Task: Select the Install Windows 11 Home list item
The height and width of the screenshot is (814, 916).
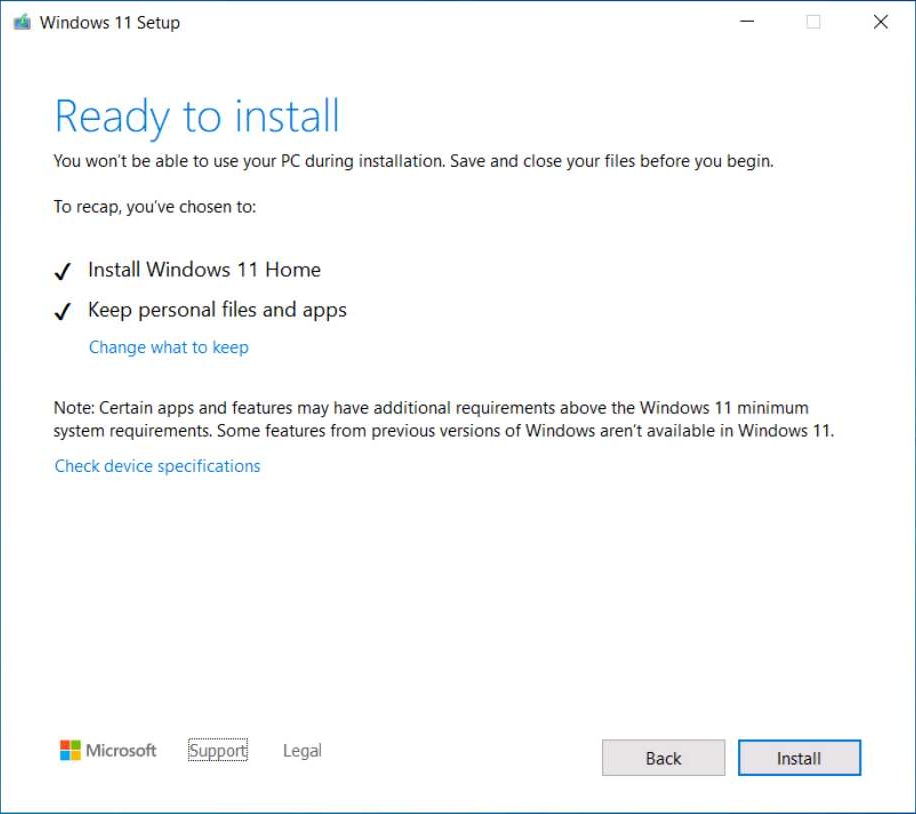Action: click(x=205, y=270)
